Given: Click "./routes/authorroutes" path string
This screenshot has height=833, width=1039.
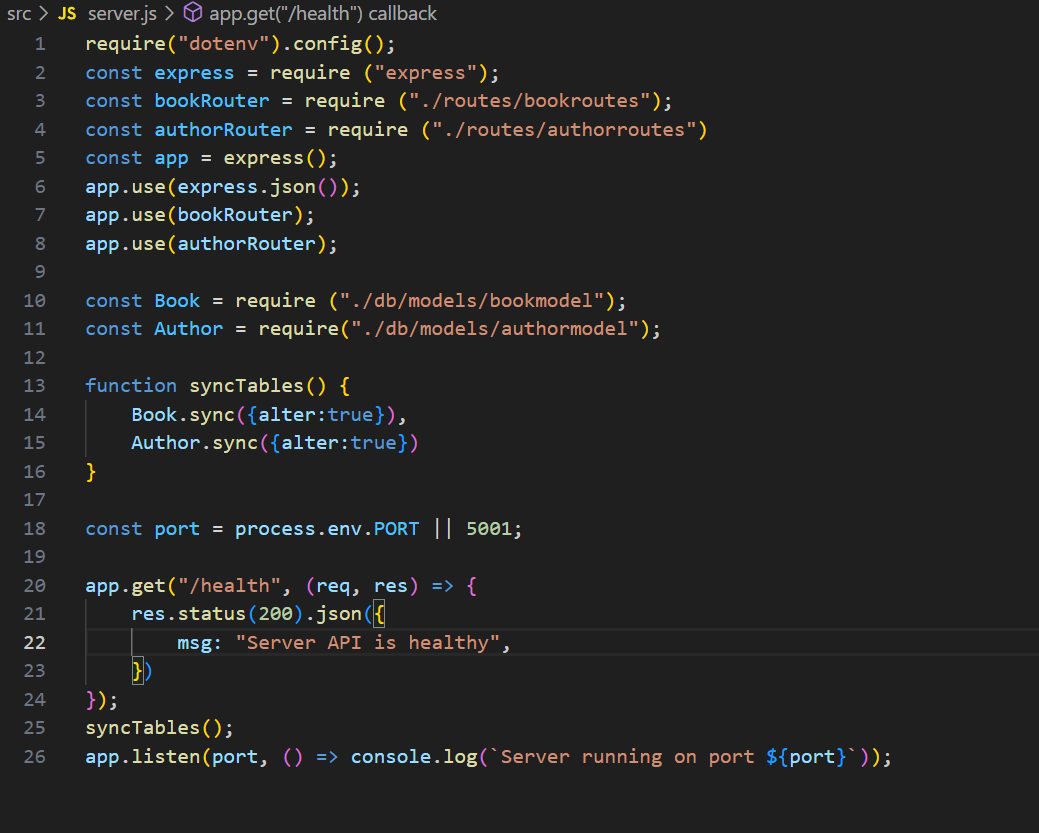Looking at the screenshot, I should tap(564, 129).
